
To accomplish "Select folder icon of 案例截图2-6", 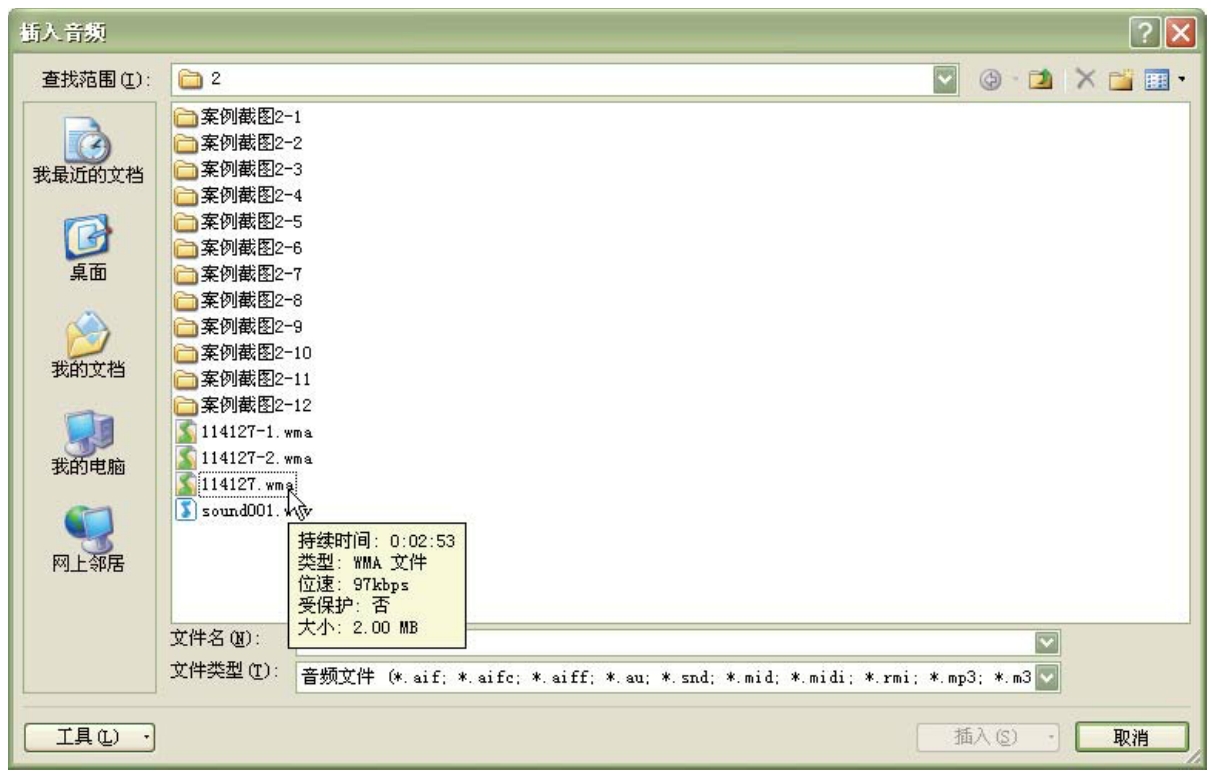I will click(186, 247).
